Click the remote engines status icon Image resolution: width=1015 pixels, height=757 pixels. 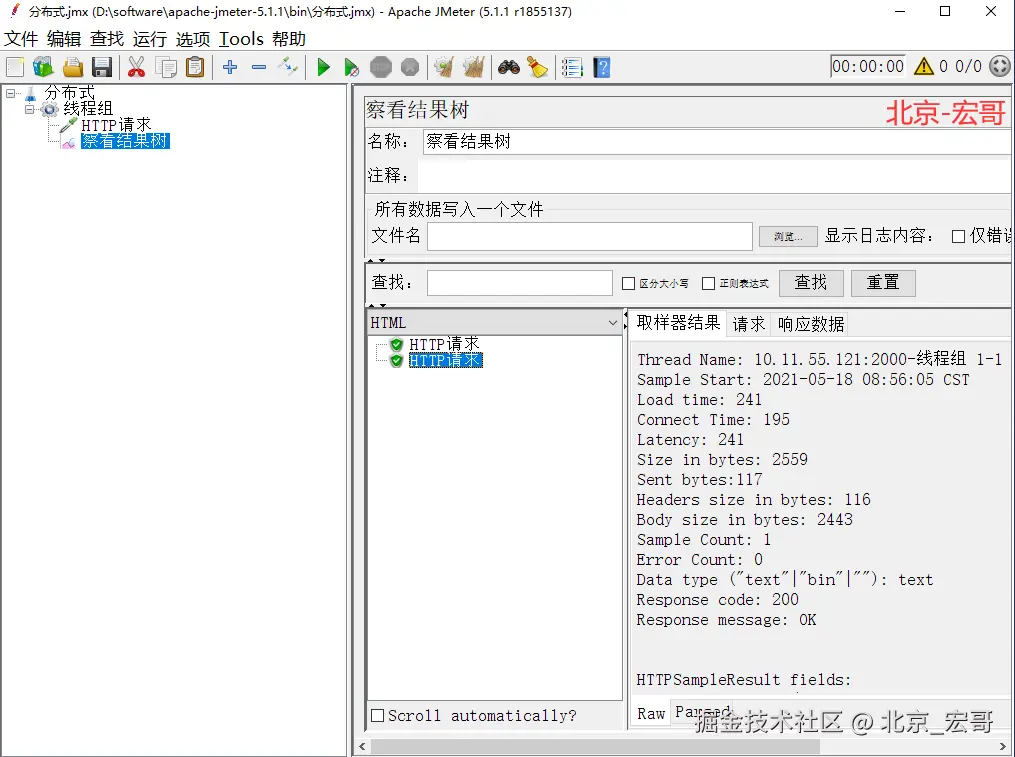[1000, 66]
